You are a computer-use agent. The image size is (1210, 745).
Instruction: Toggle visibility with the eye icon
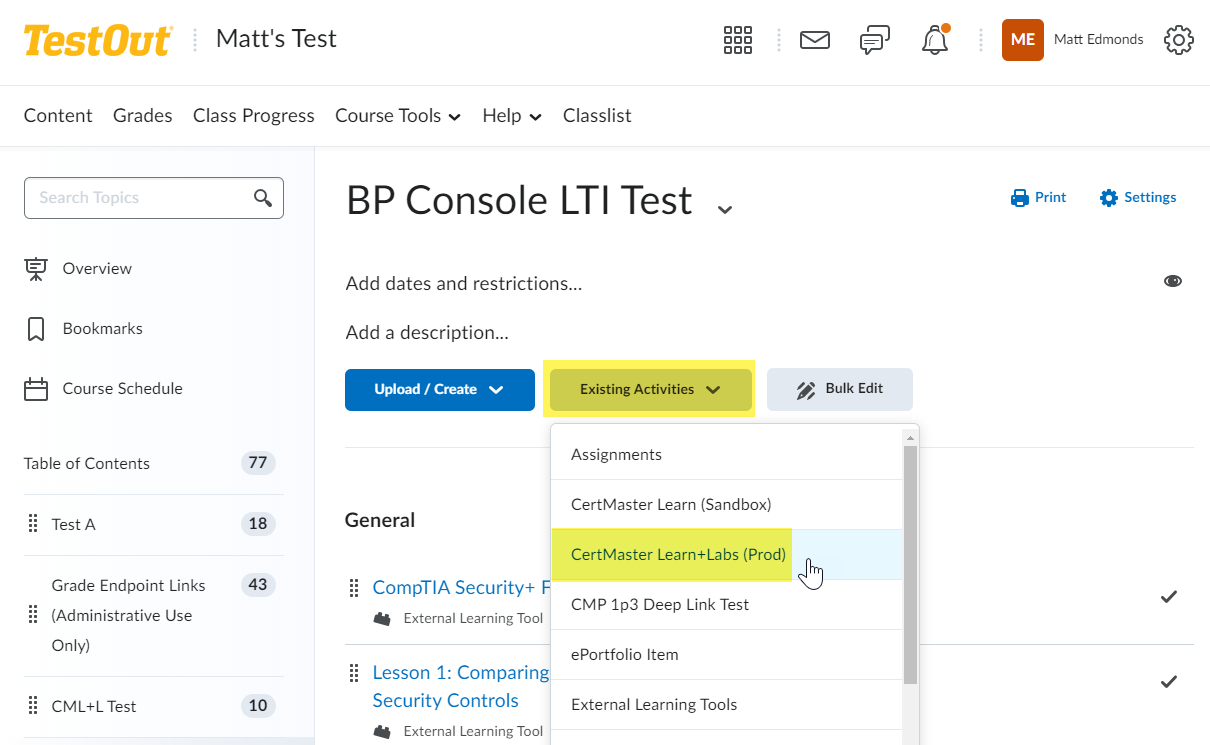tap(1172, 281)
